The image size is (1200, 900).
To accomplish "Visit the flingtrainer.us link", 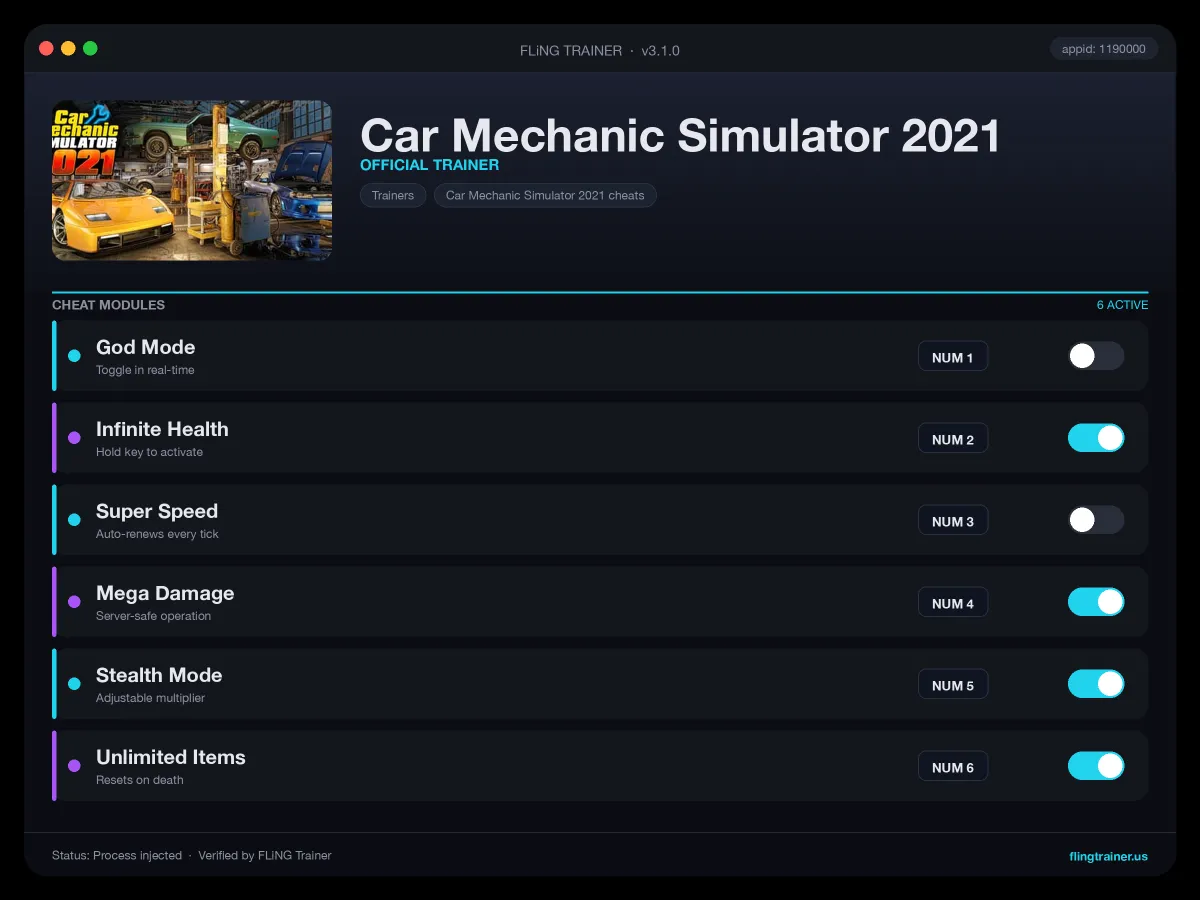I will [1108, 856].
